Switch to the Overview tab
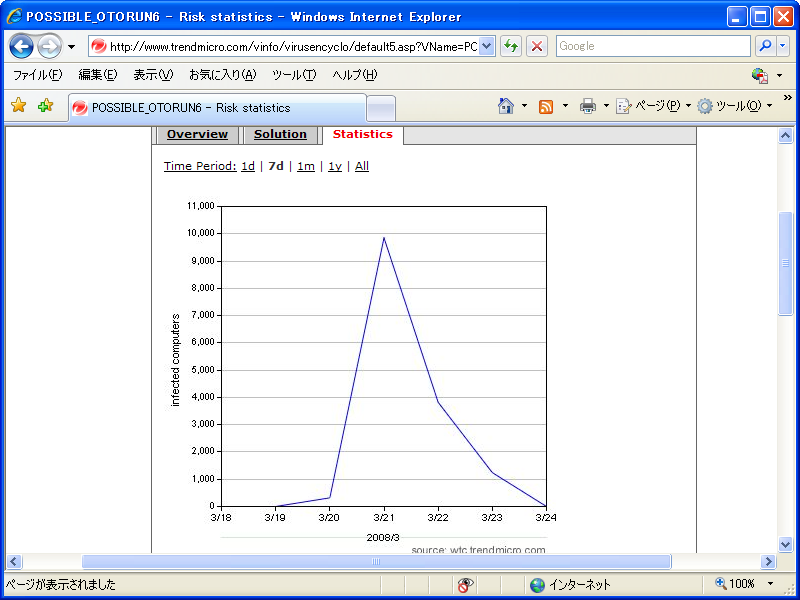The image size is (800, 600). 197,135
